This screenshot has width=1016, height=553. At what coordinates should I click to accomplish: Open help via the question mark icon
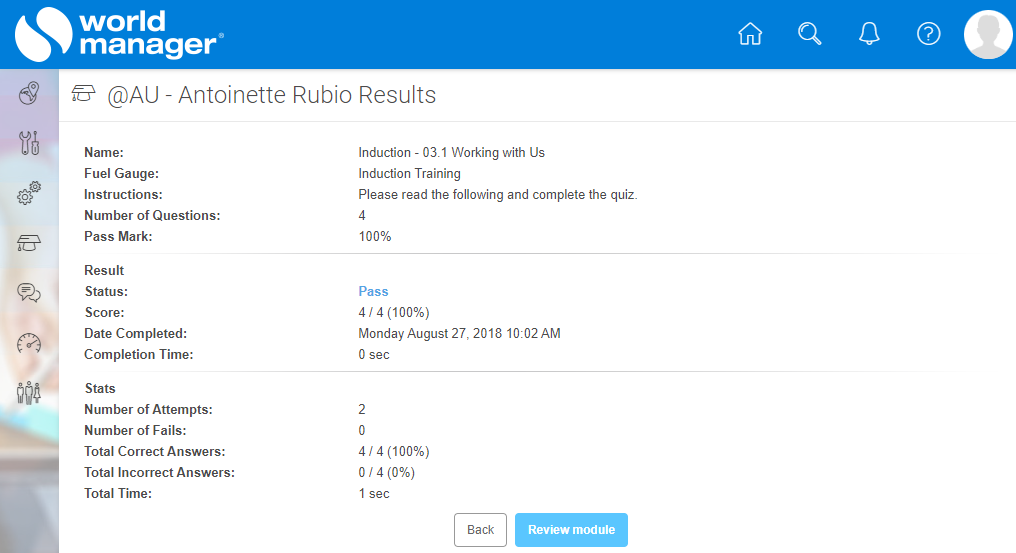coord(929,34)
